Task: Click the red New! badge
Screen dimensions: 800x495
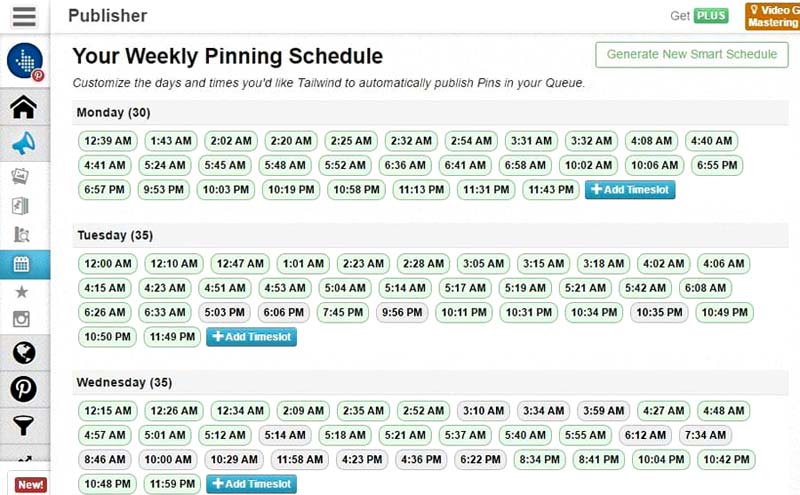Action: (x=31, y=485)
